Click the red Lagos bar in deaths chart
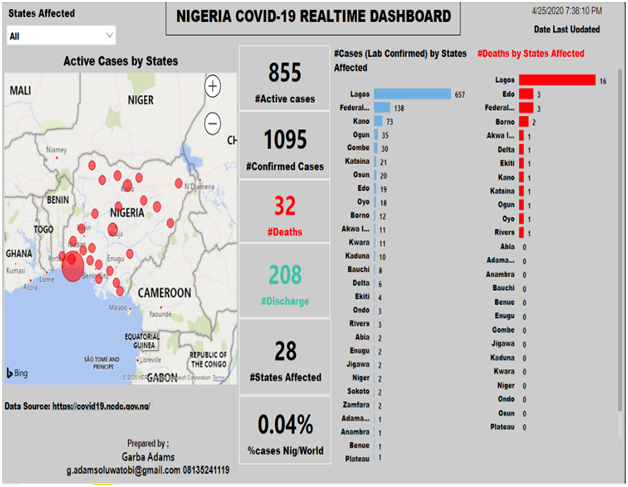 coord(558,80)
